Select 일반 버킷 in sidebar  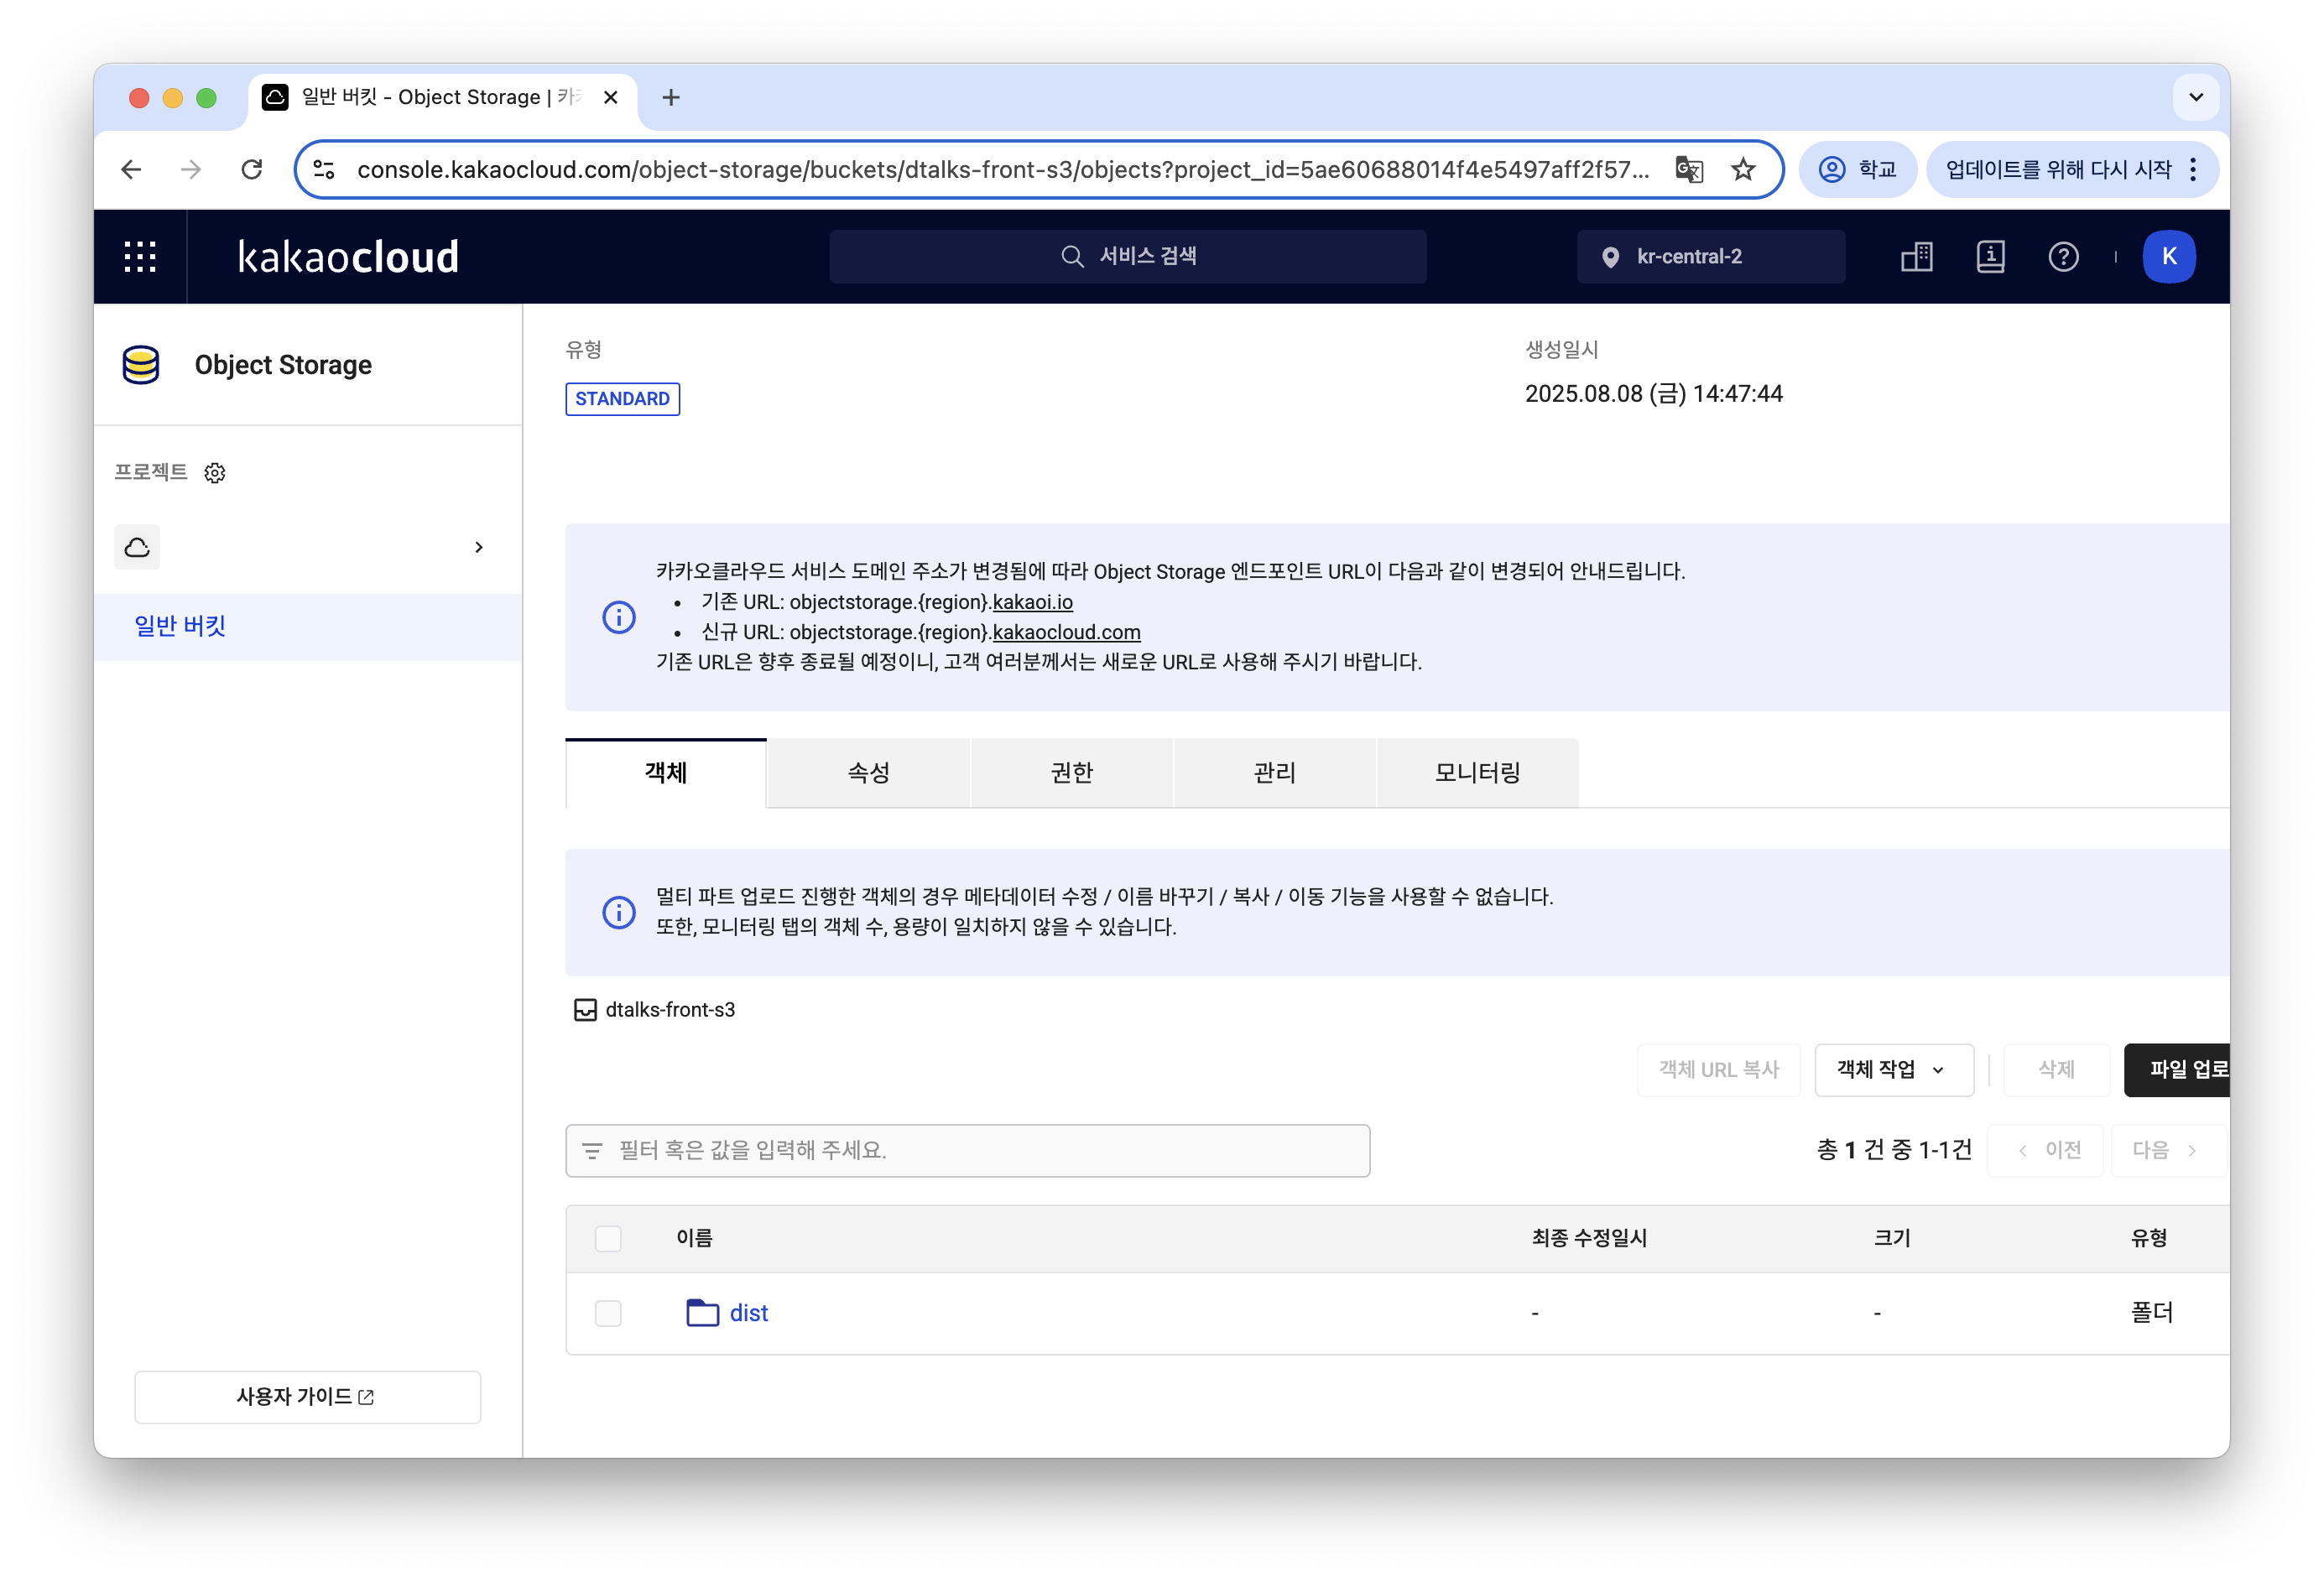[308, 627]
